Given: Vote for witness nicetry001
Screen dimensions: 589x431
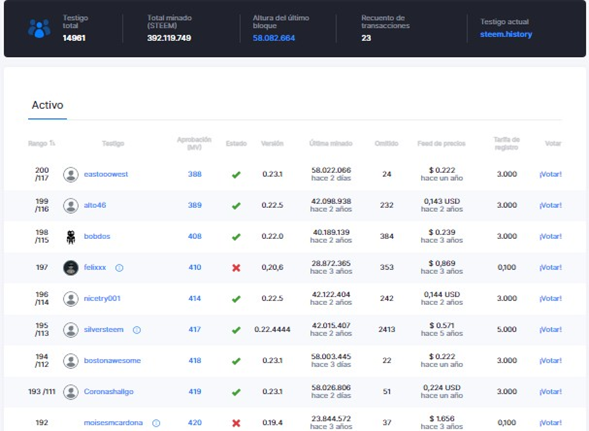Looking at the screenshot, I should pyautogui.click(x=550, y=299).
